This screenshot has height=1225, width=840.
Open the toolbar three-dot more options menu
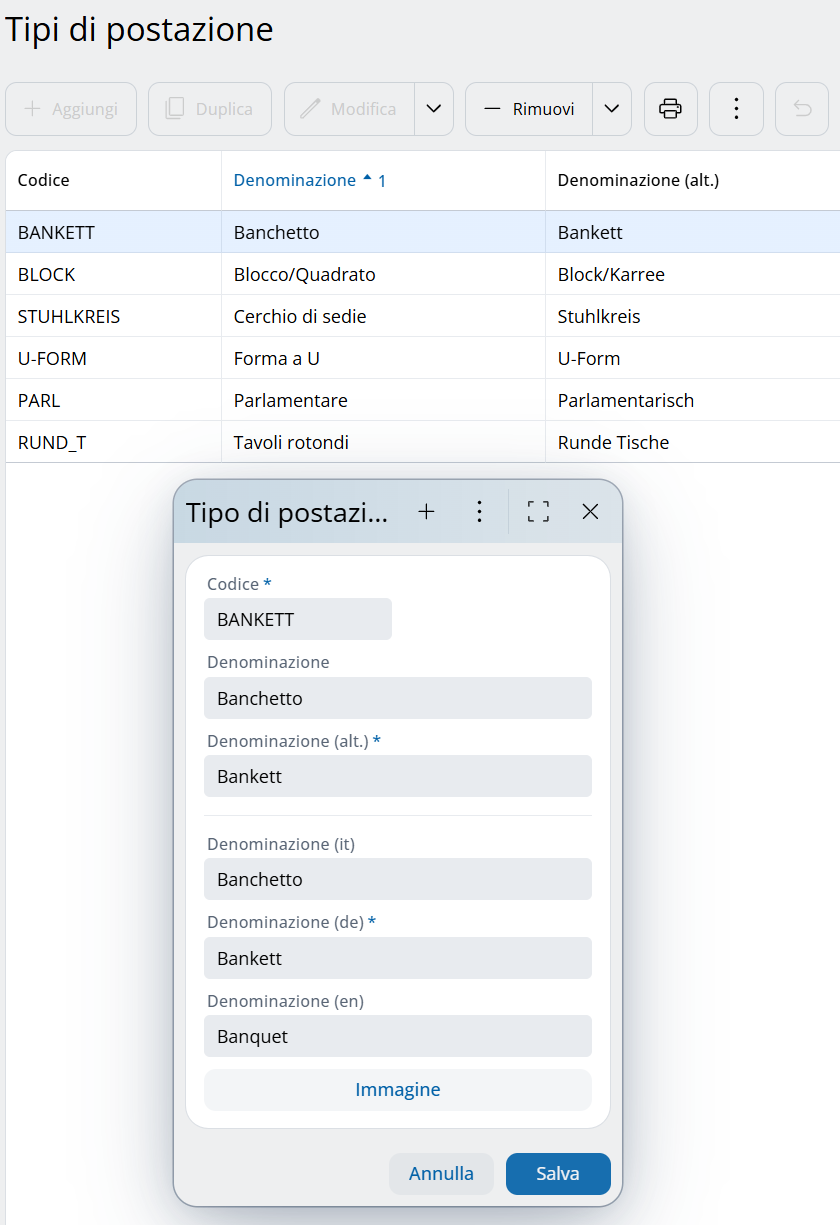pyautogui.click(x=736, y=109)
